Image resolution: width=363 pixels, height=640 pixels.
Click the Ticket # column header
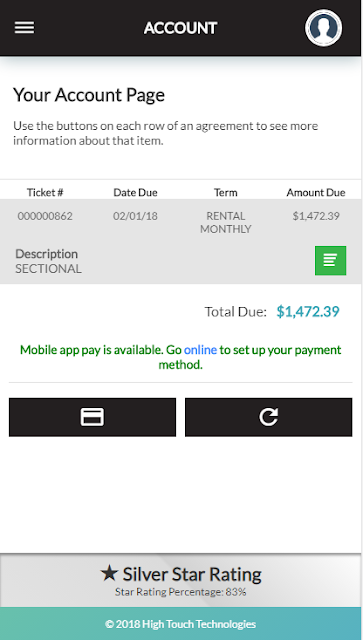point(45,192)
